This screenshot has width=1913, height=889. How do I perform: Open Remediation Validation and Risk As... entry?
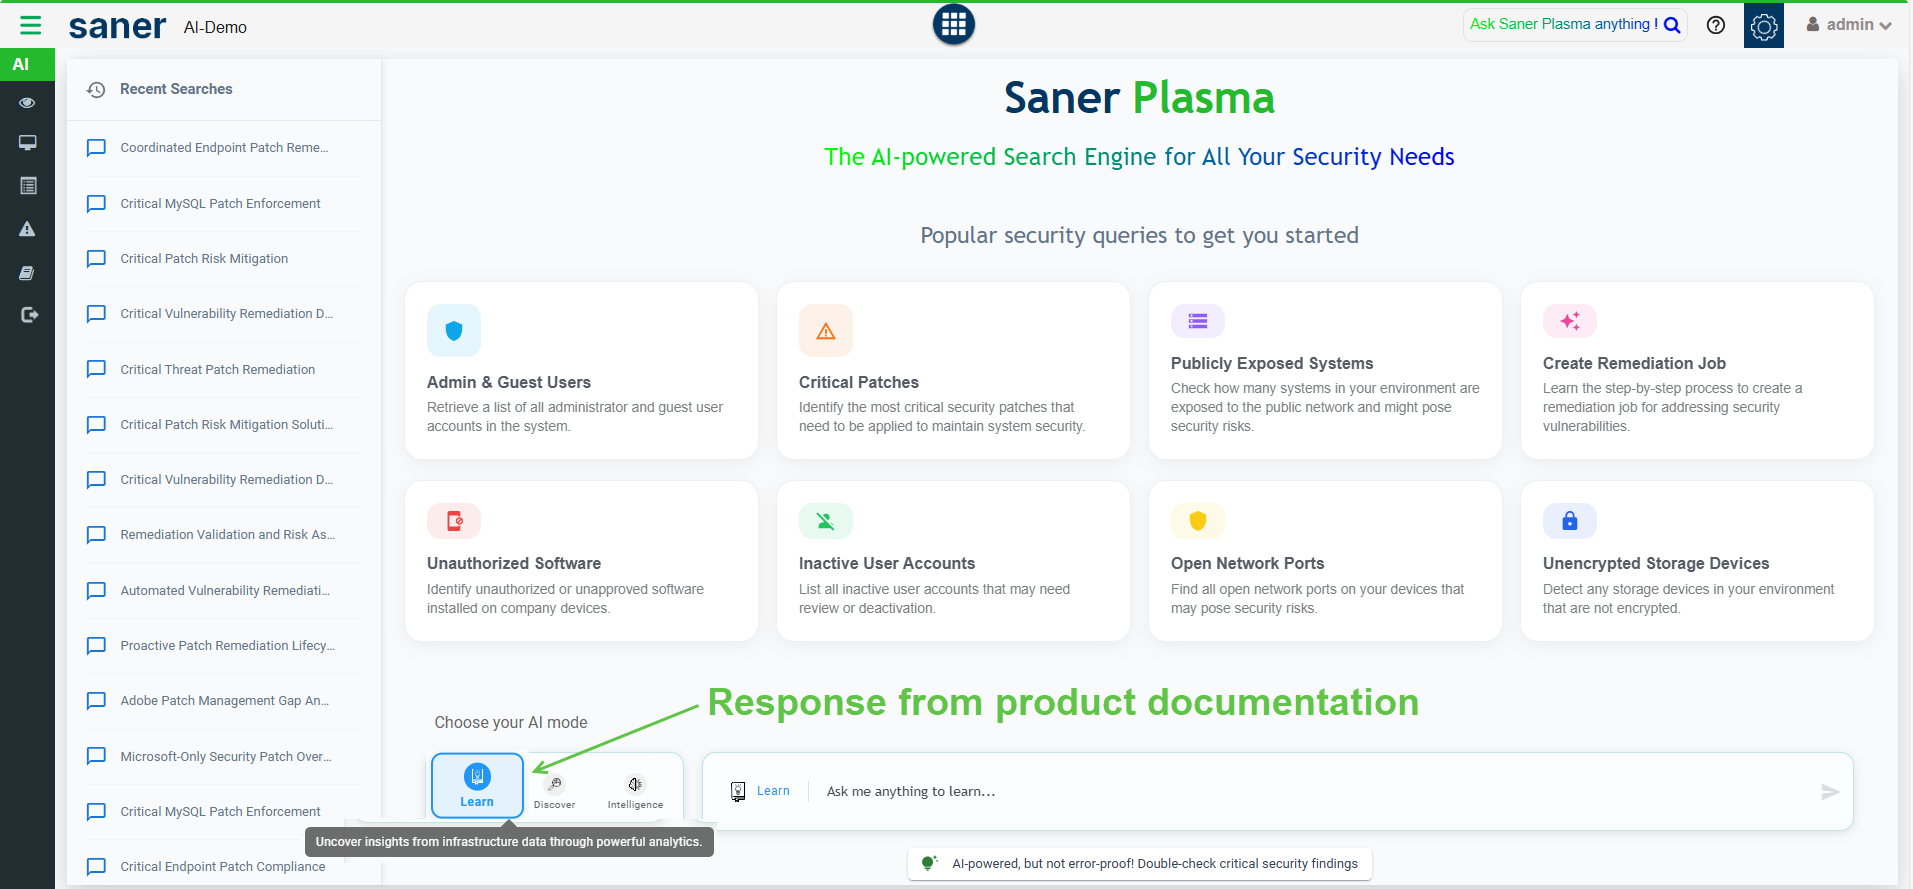coord(224,535)
